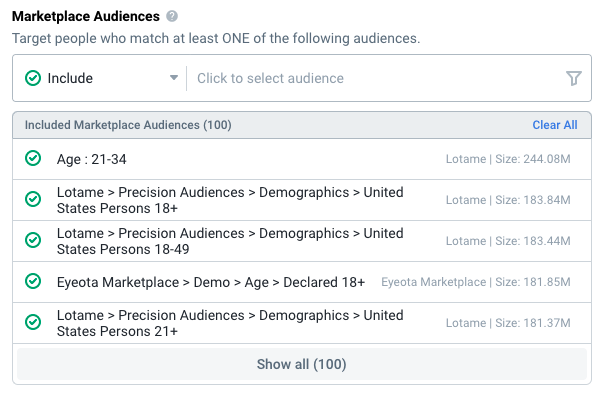Click the Included Marketplace Audiences (100) header
The image size is (611, 407).
point(128,125)
